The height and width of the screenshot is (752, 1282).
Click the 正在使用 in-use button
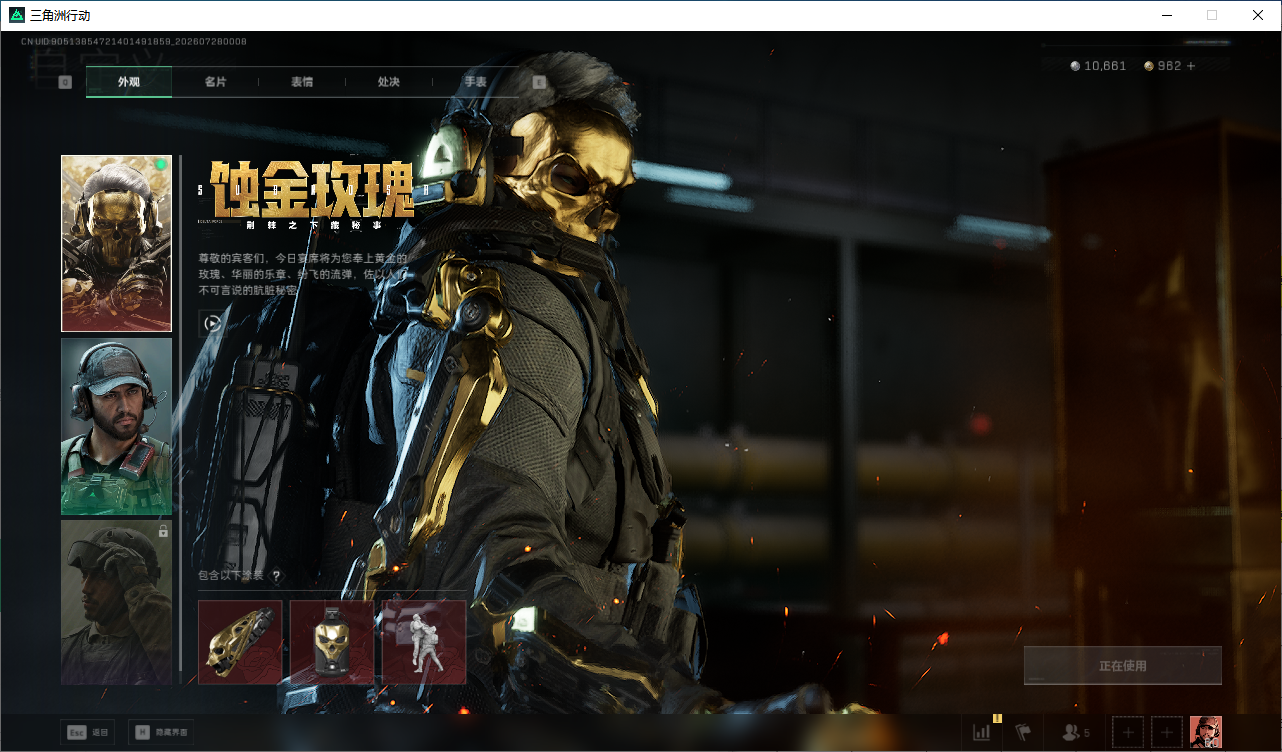pos(1123,666)
